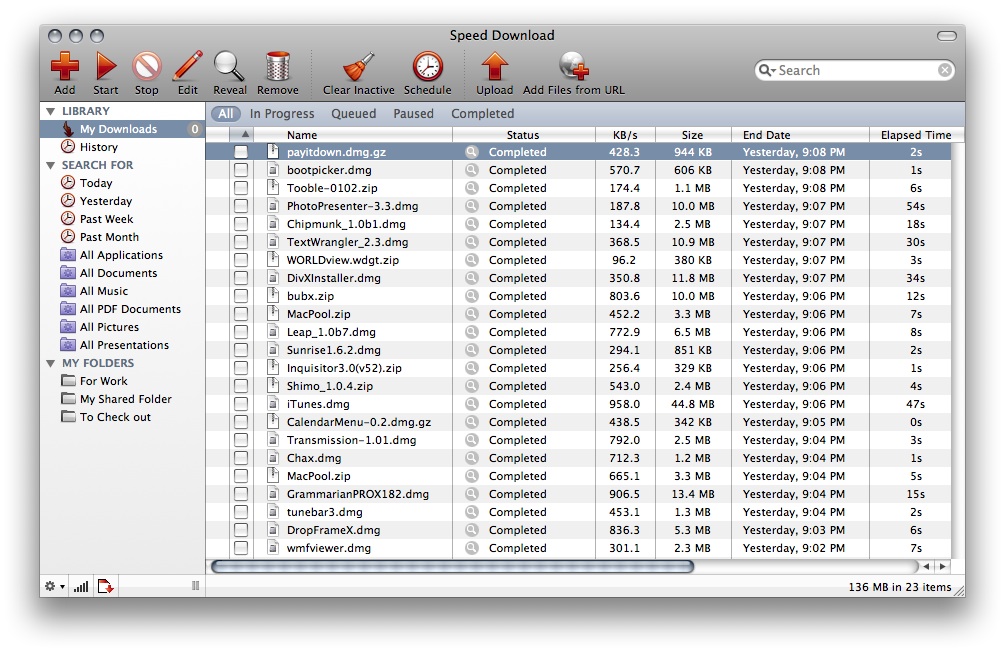The width and height of the screenshot is (1005, 652).
Task: Clear Inactive downloads with the broom icon
Action: pyautogui.click(x=358, y=67)
